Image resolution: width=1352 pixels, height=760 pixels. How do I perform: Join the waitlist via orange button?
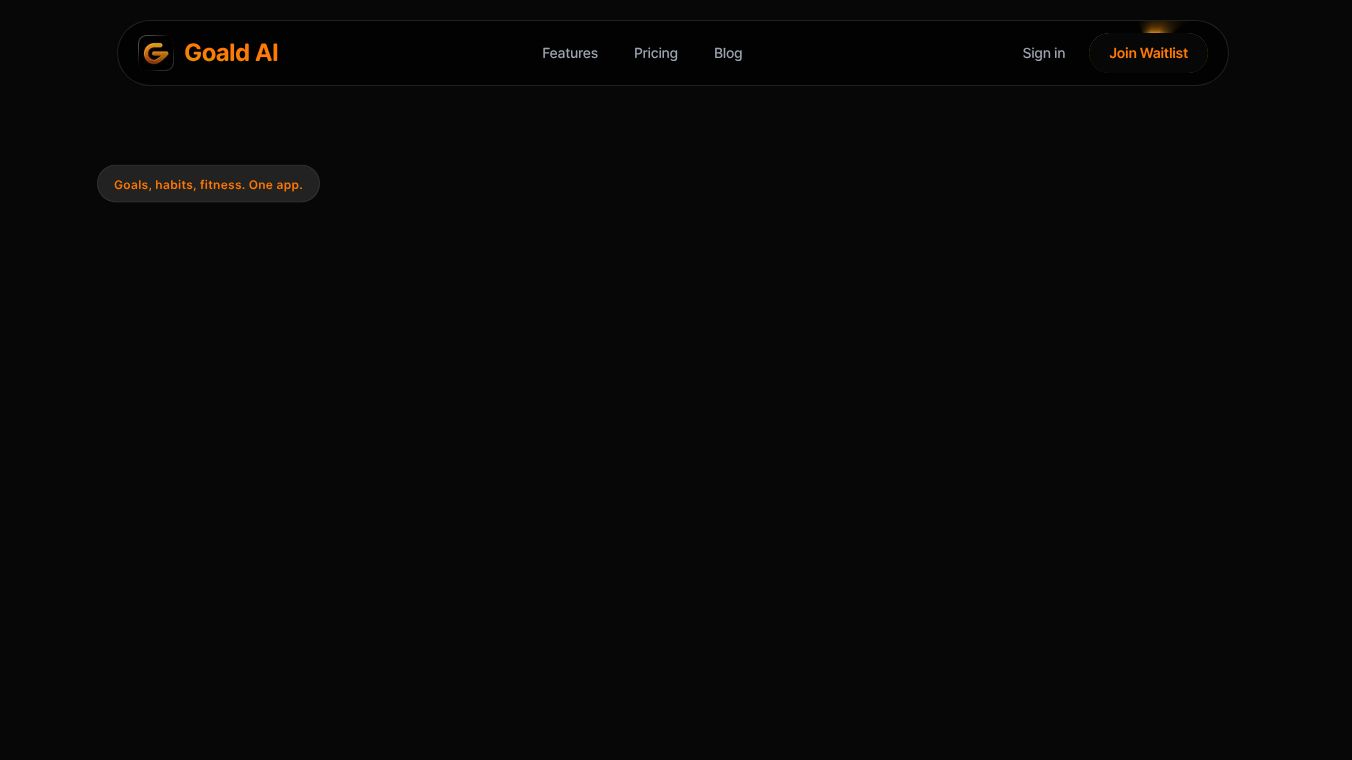click(1148, 53)
